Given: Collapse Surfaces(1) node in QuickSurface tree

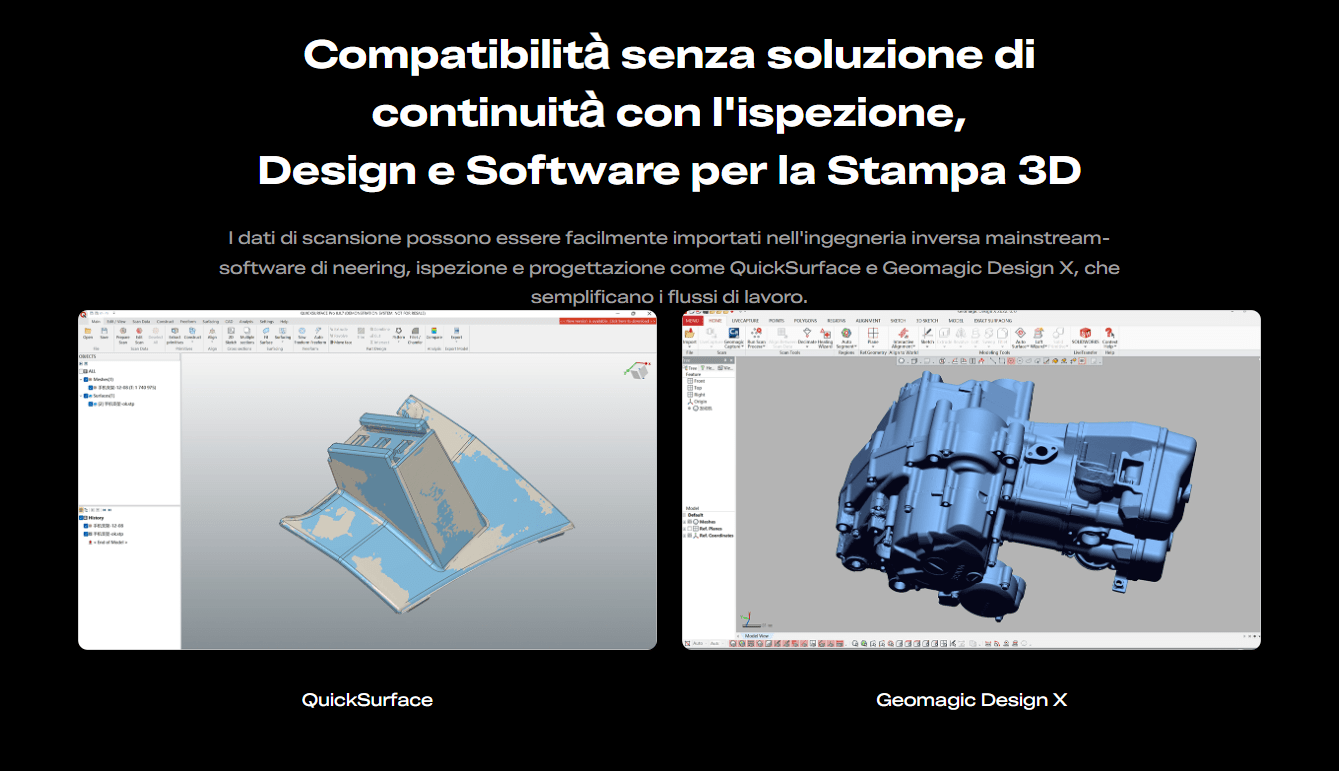Looking at the screenshot, I should (81, 396).
